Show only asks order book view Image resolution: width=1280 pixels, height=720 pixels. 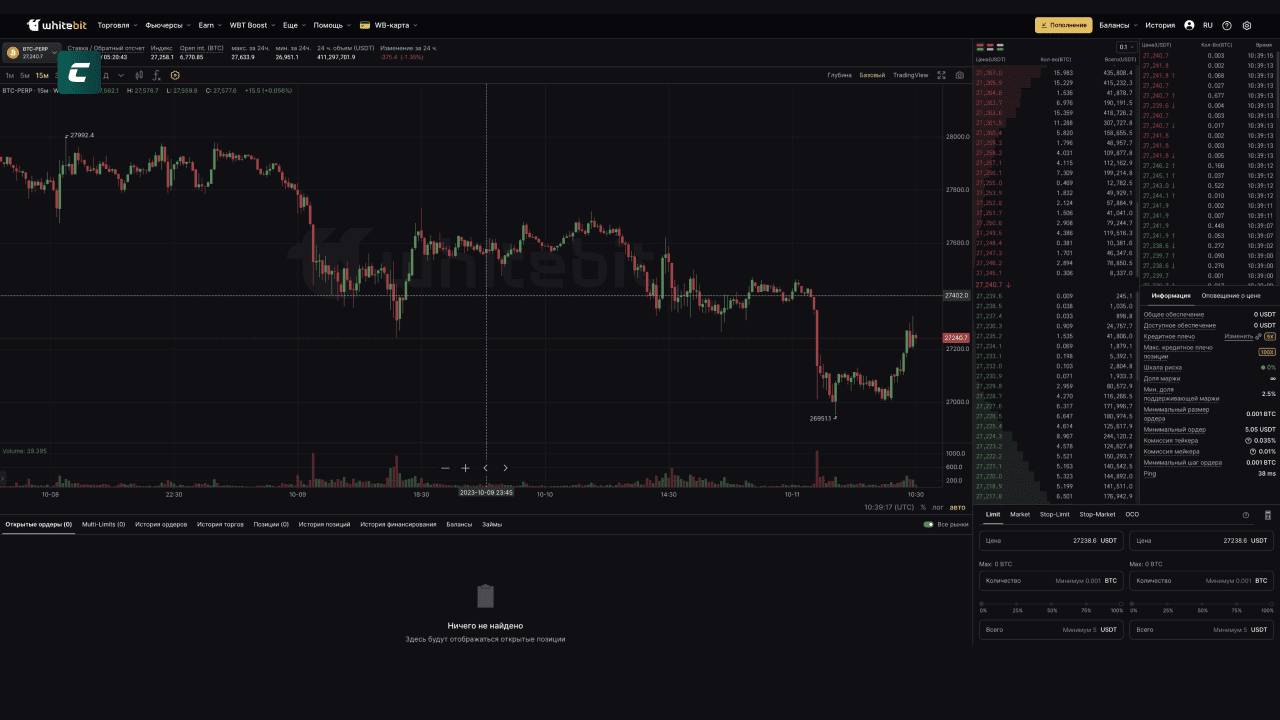[x=991, y=47]
